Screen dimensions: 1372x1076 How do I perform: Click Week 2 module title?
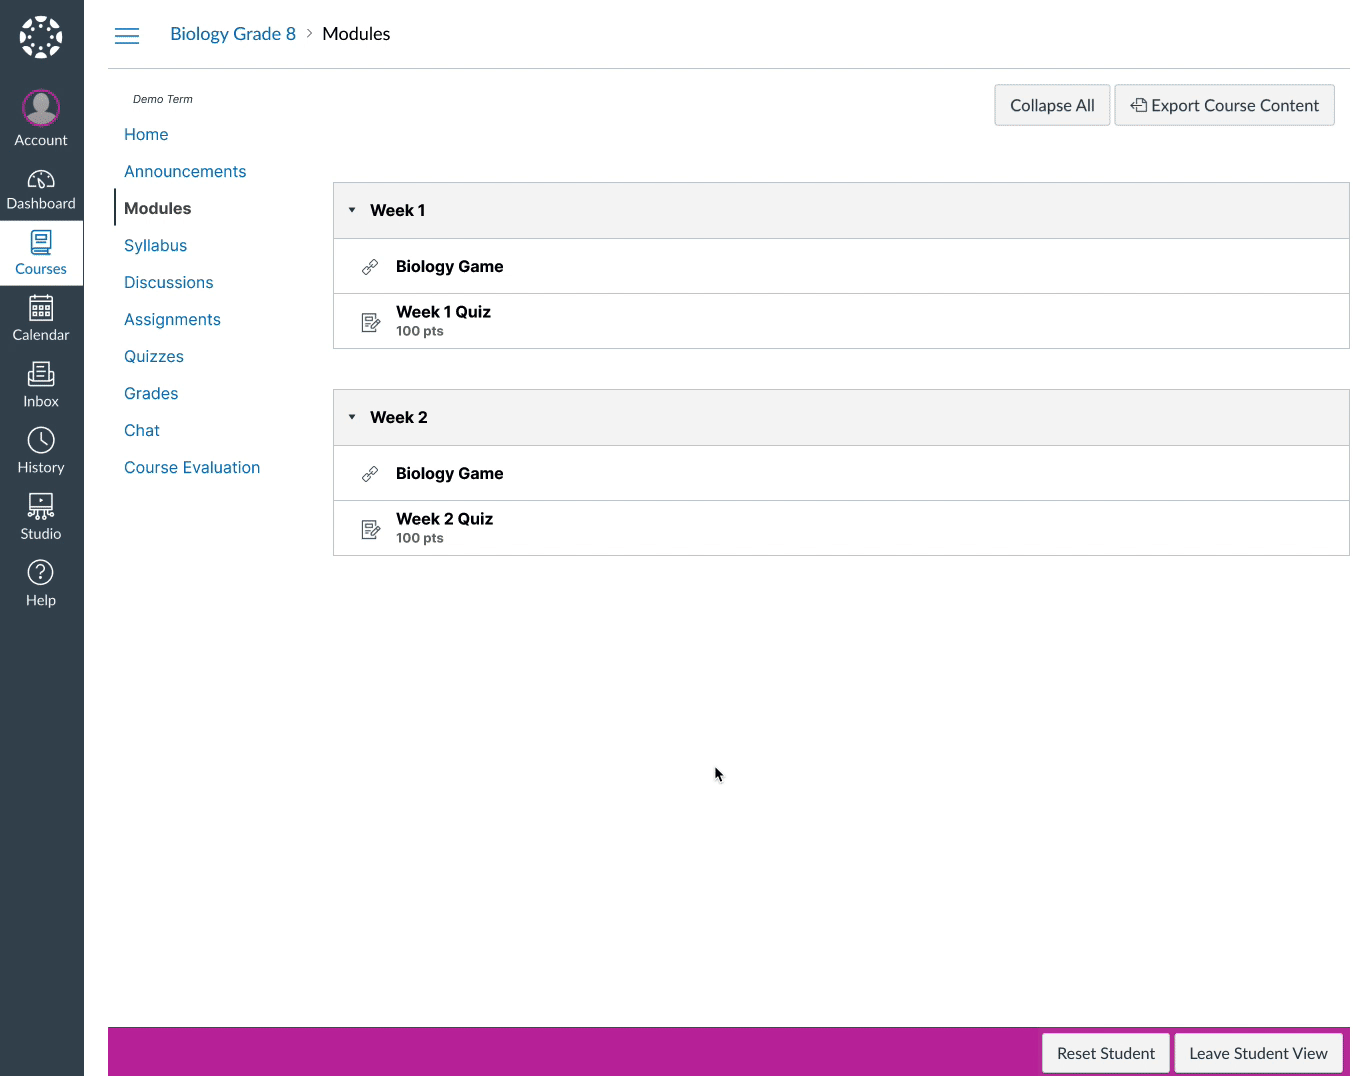click(398, 417)
